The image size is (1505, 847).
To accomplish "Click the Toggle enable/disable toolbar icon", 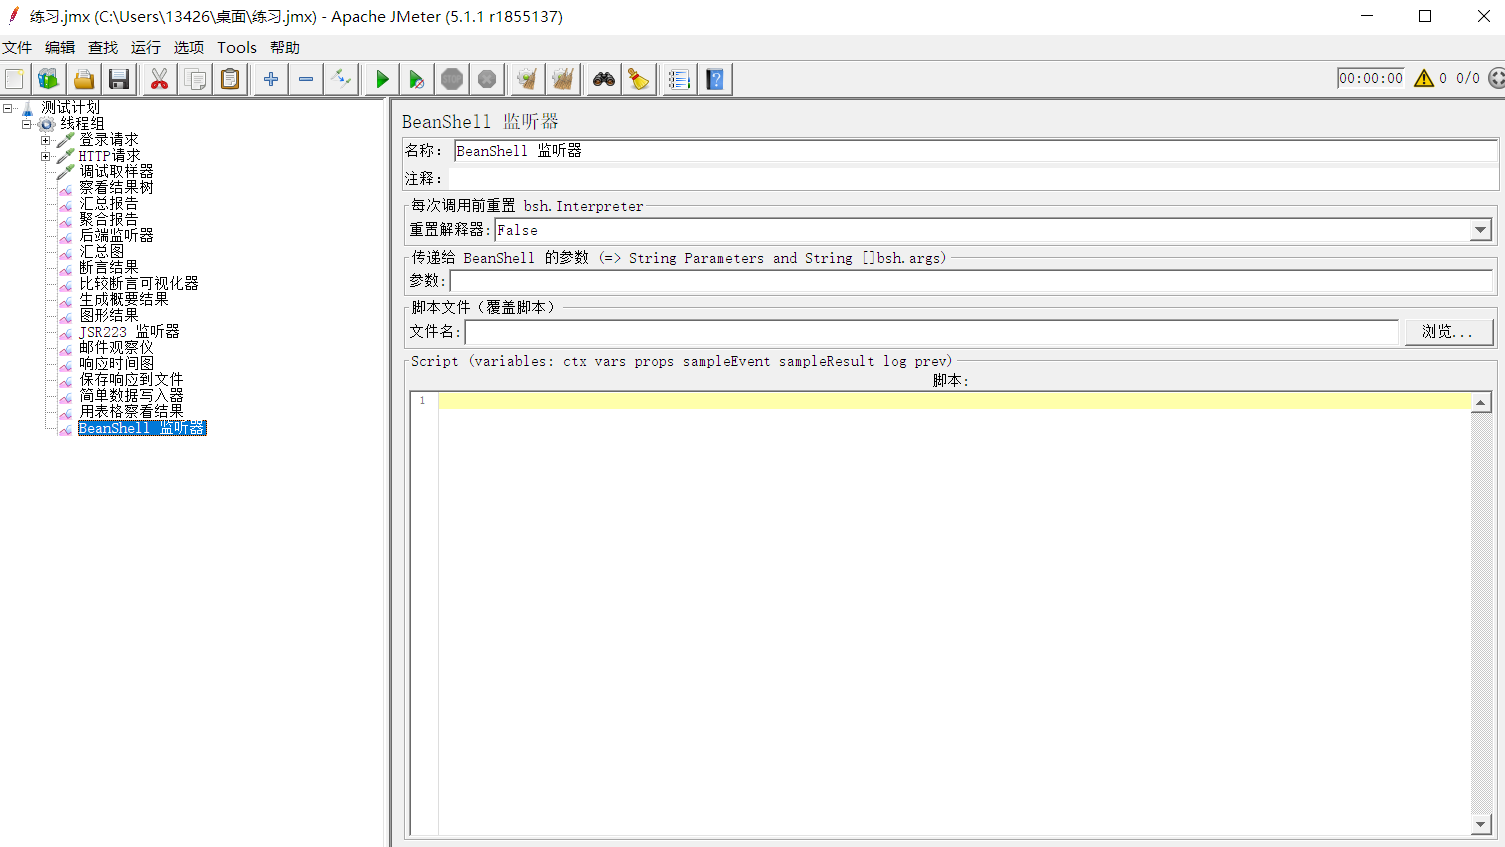I will click(341, 79).
